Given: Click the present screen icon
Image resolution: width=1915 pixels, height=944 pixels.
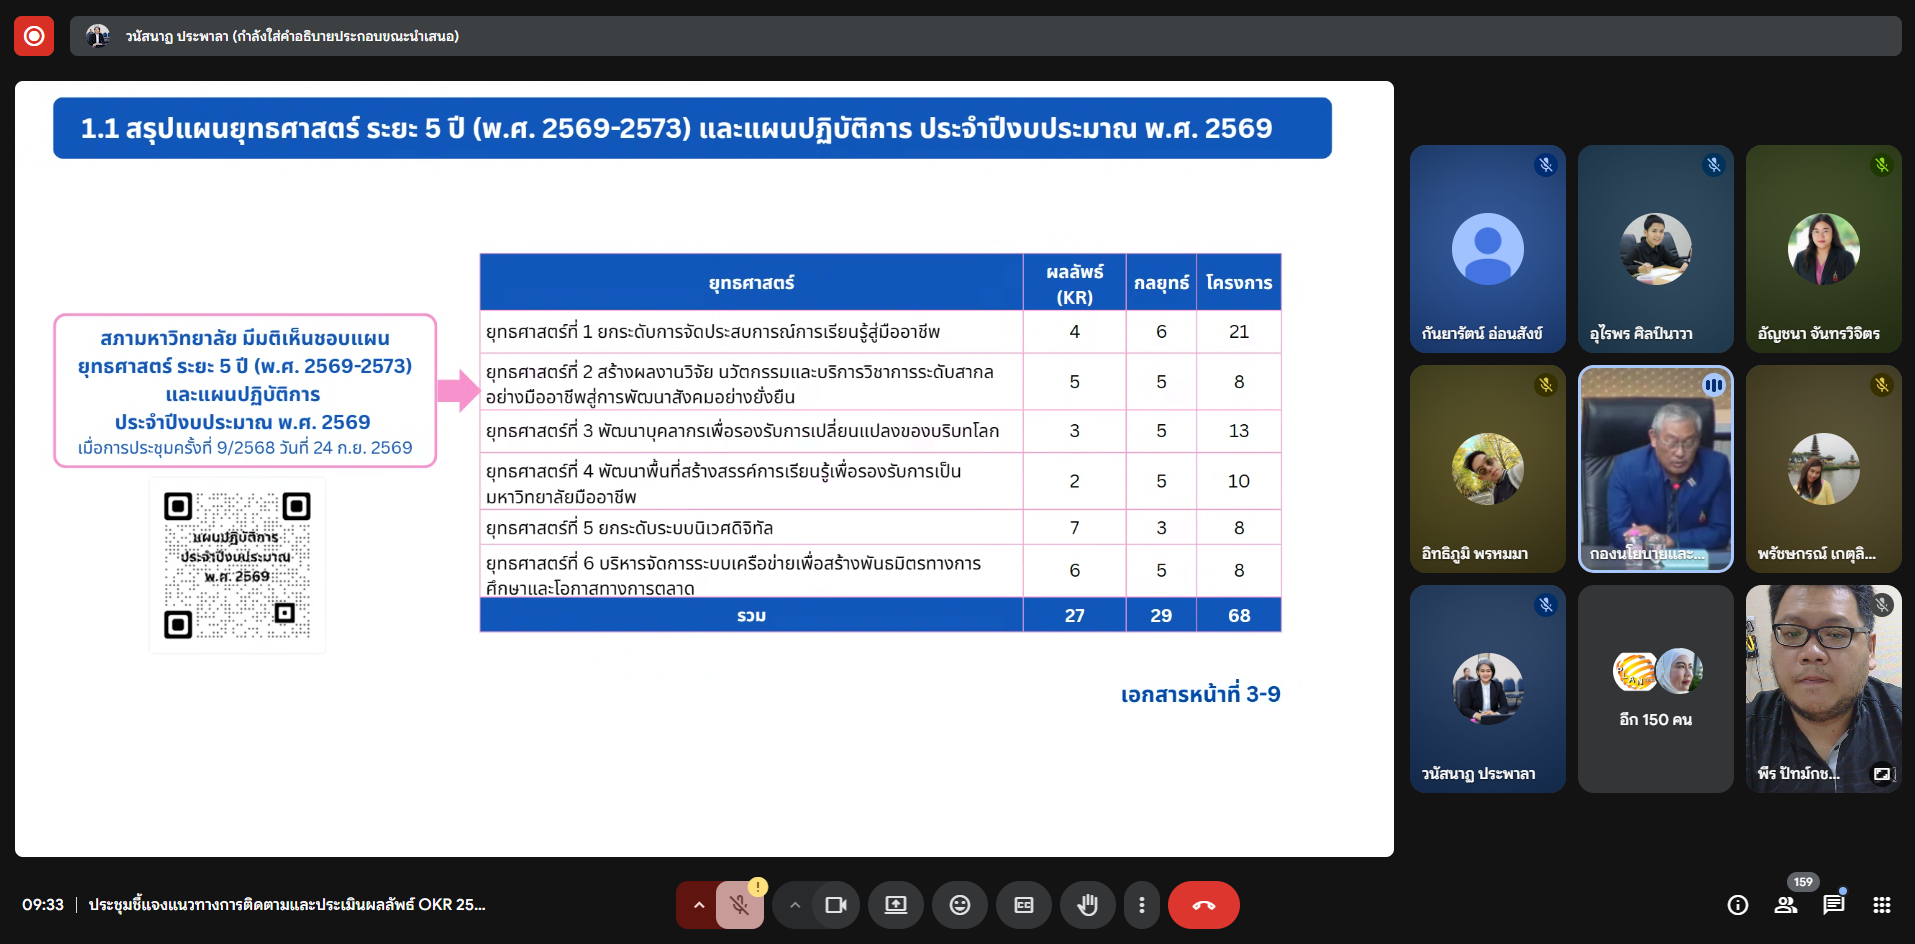Looking at the screenshot, I should point(896,905).
